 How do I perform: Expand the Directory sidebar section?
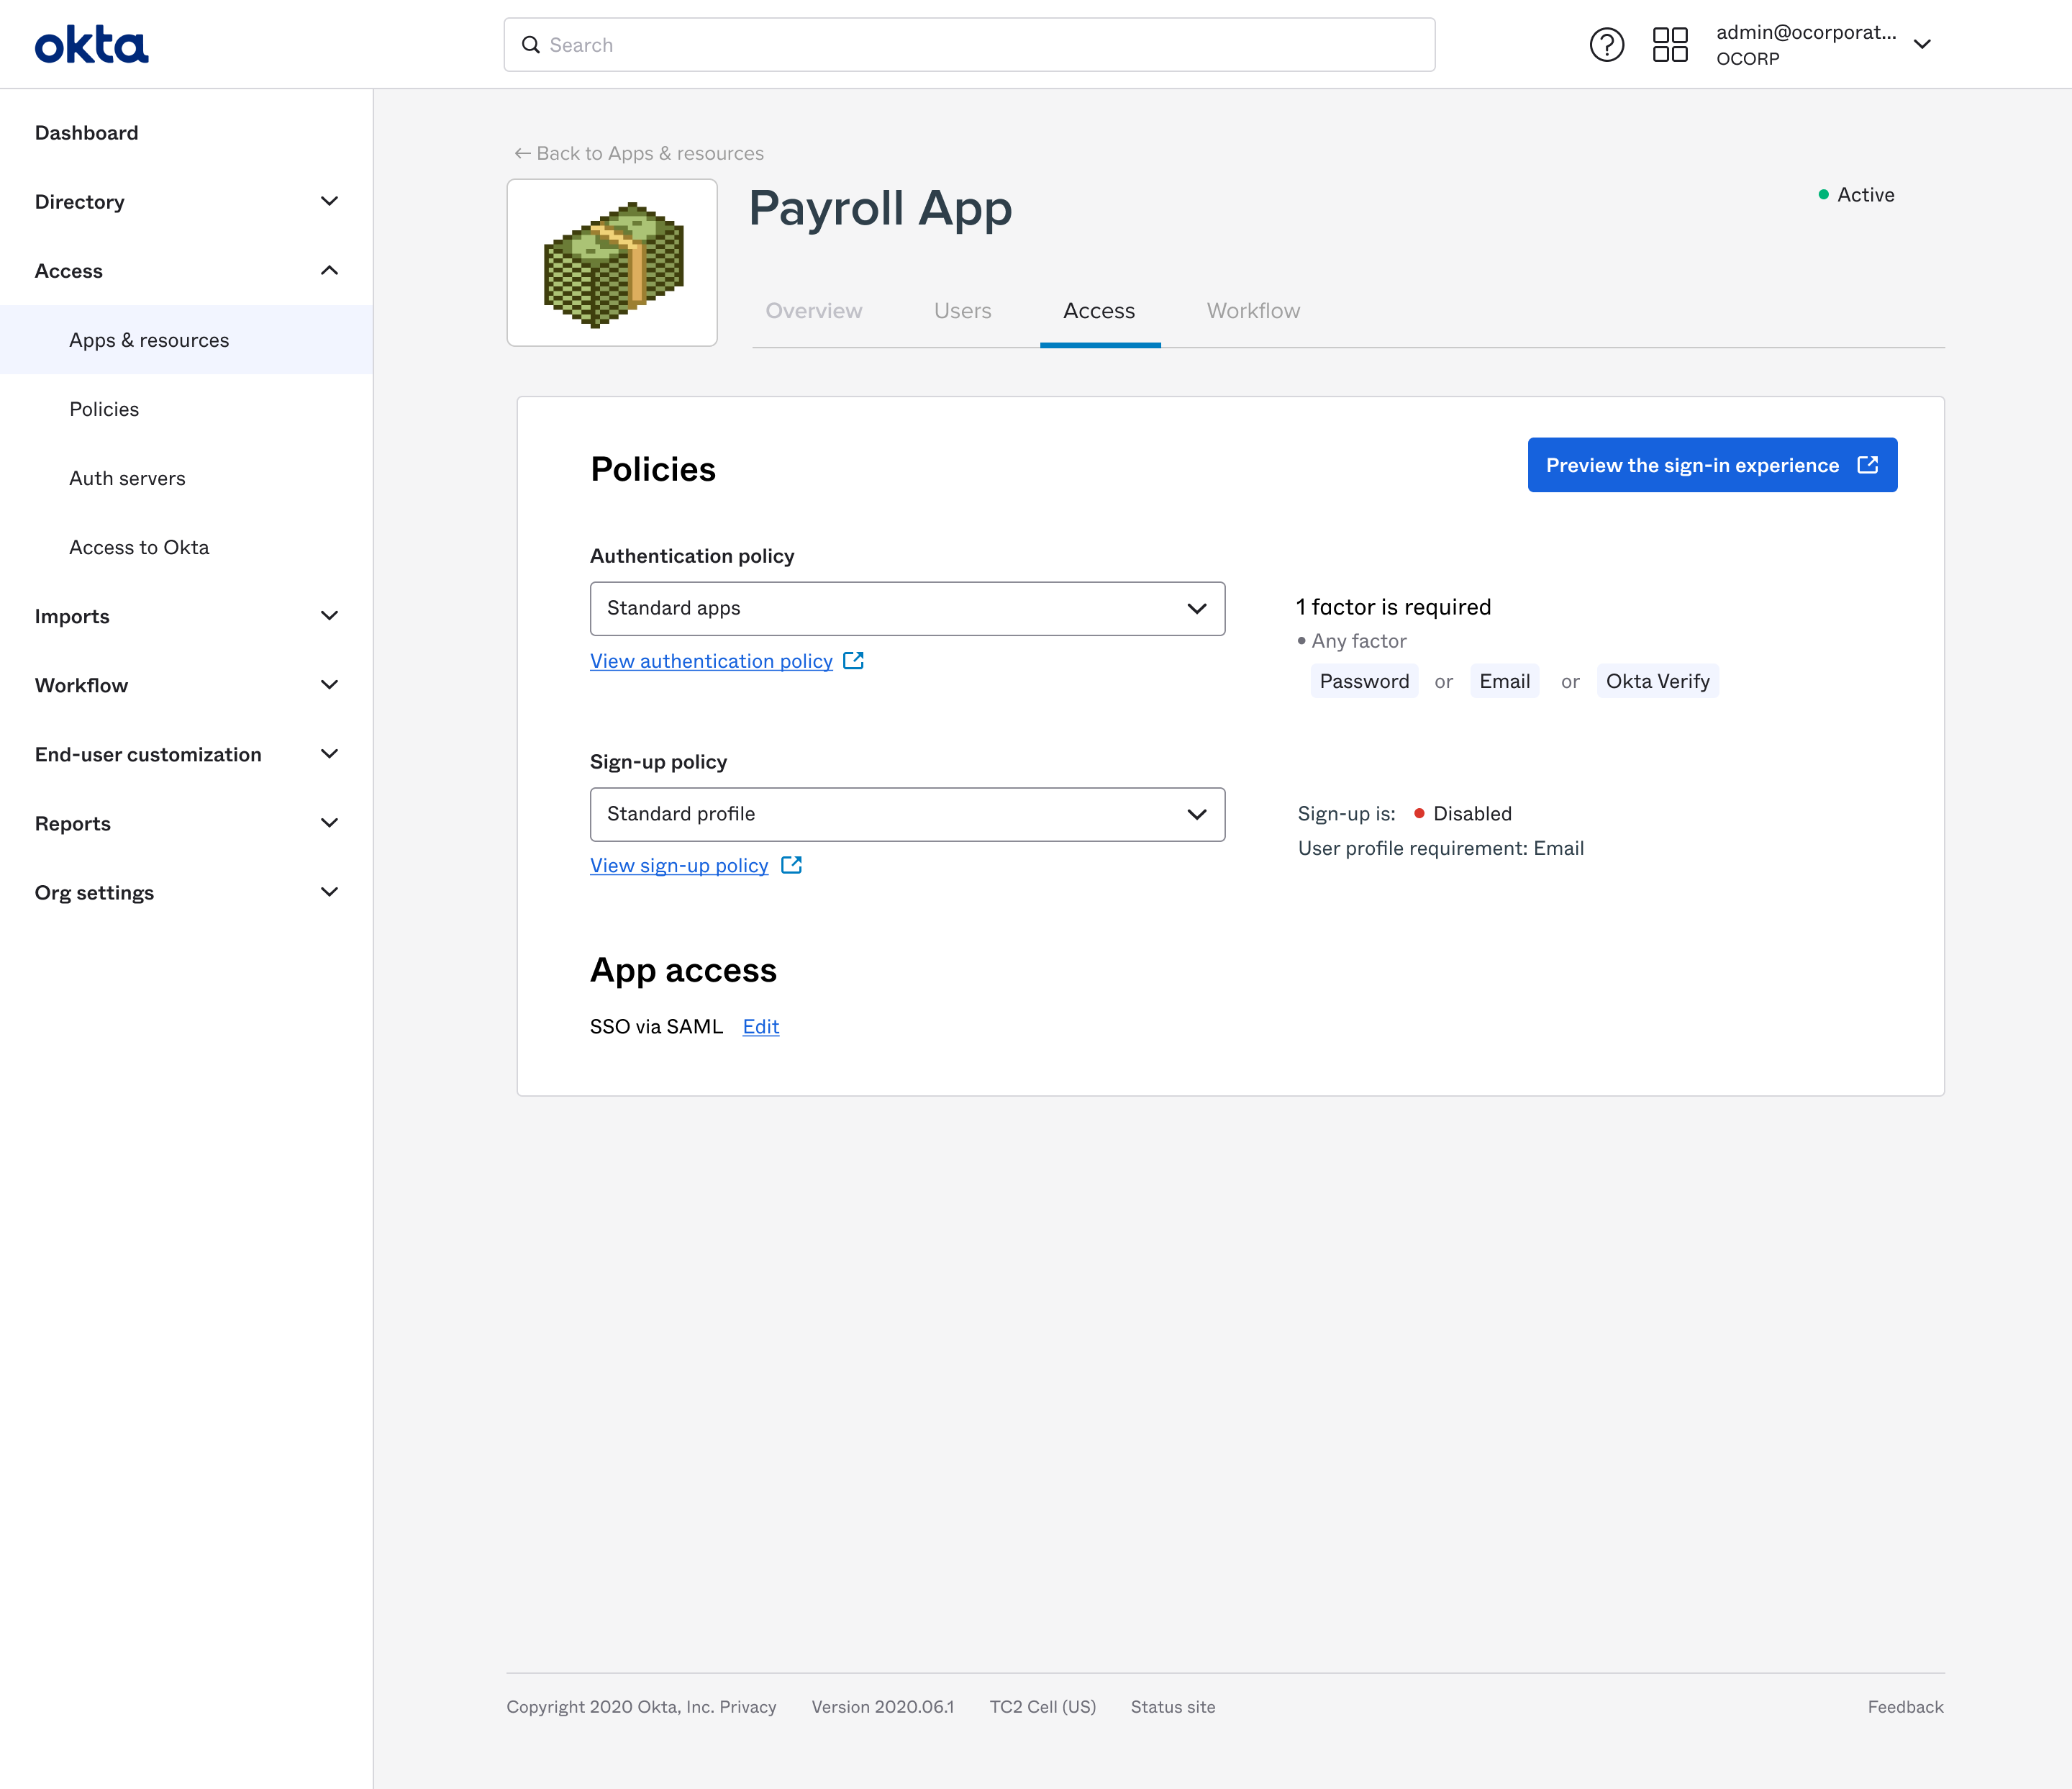pyautogui.click(x=329, y=202)
